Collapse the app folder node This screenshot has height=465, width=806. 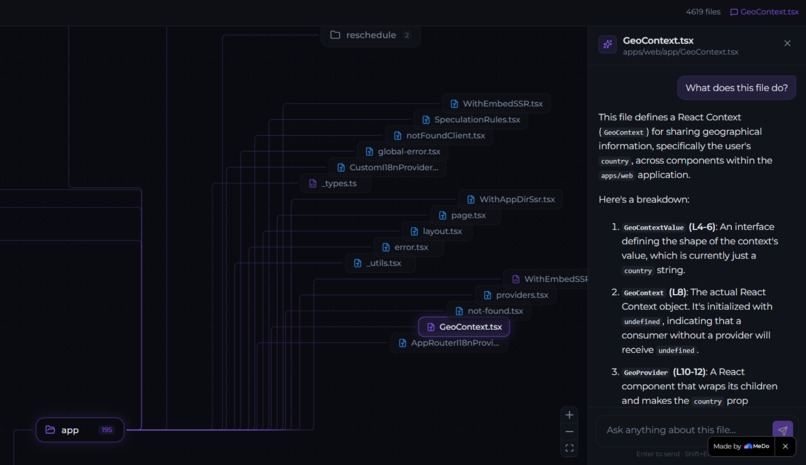(x=80, y=430)
